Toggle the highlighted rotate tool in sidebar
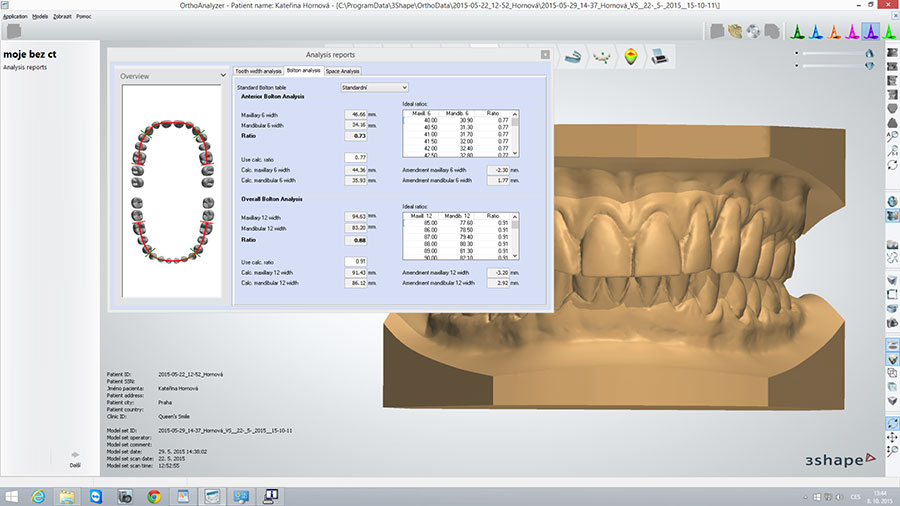Screen dimensions: 900x506 click(892, 423)
